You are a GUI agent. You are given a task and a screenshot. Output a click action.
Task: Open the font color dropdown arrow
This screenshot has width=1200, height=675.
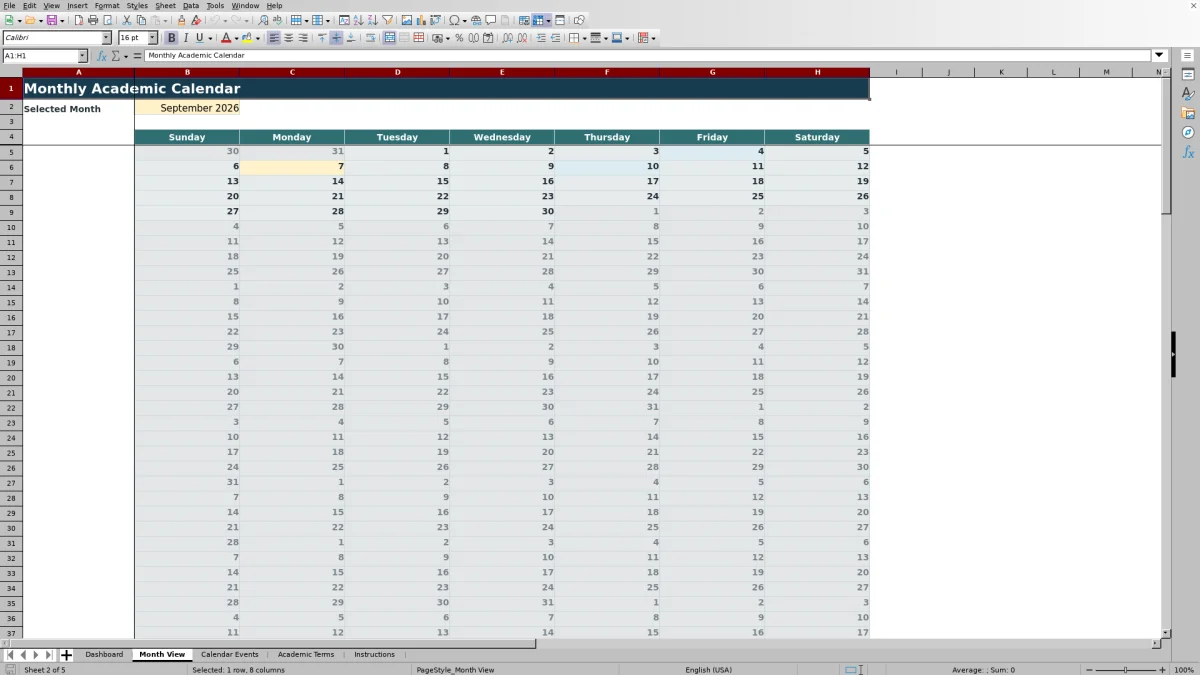[x=237, y=38]
